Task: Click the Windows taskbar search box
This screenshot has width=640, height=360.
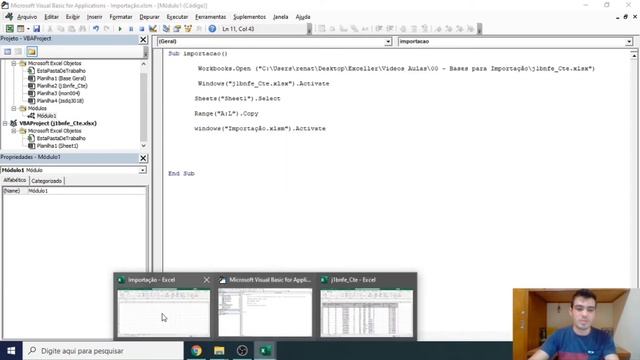Action: [x=103, y=351]
